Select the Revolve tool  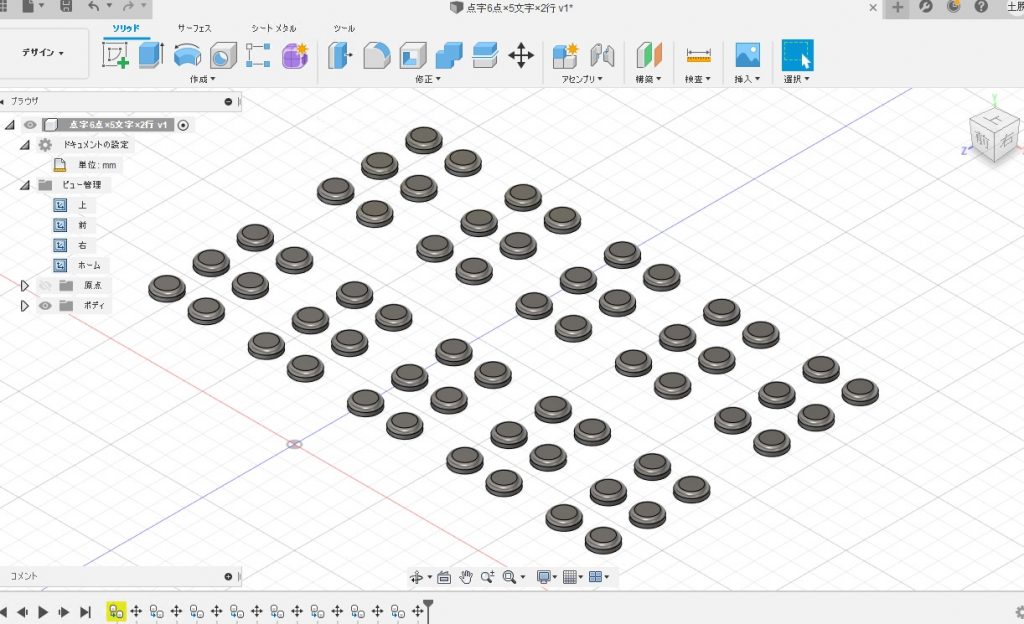[x=187, y=55]
